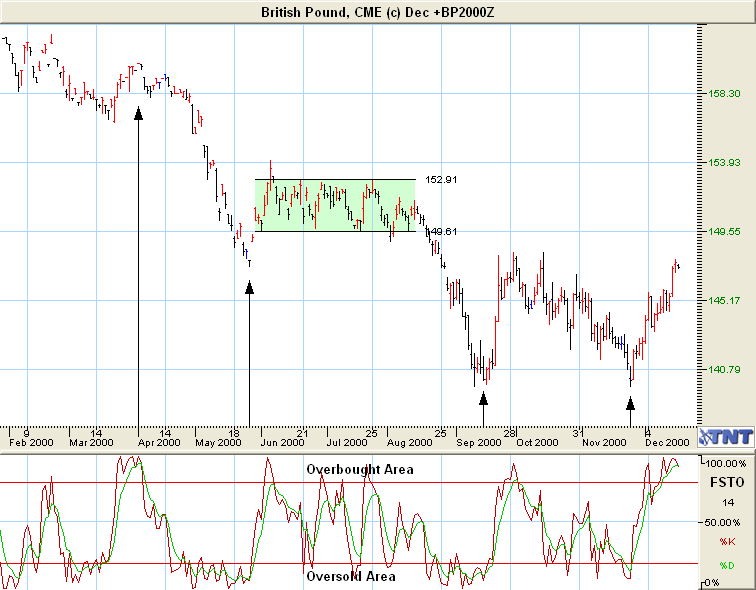Click the arrow marking the September 2000 low
The height and width of the screenshot is (590, 756).
coord(484,399)
